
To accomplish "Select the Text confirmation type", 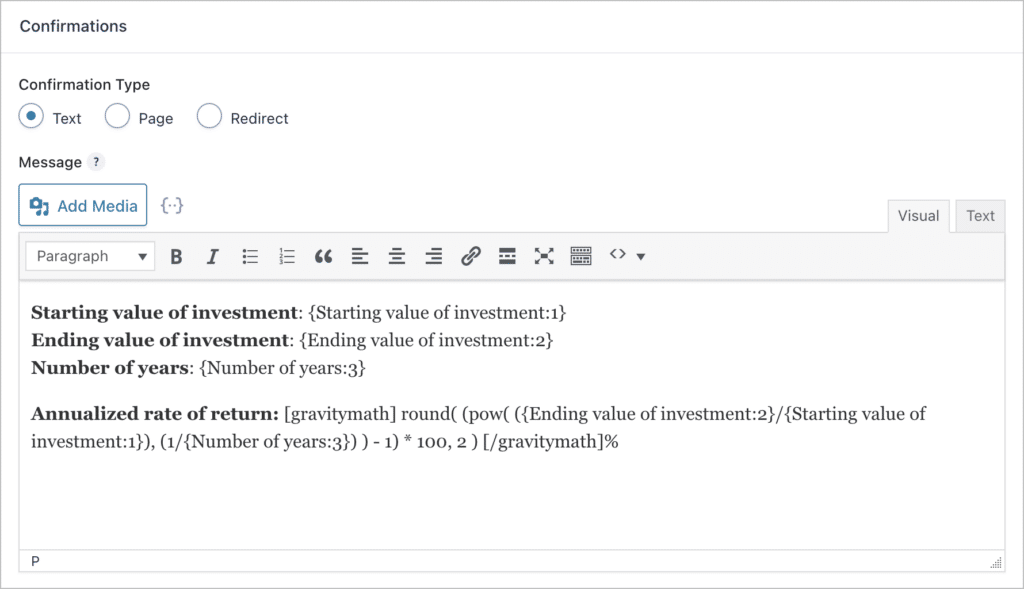I will point(32,117).
